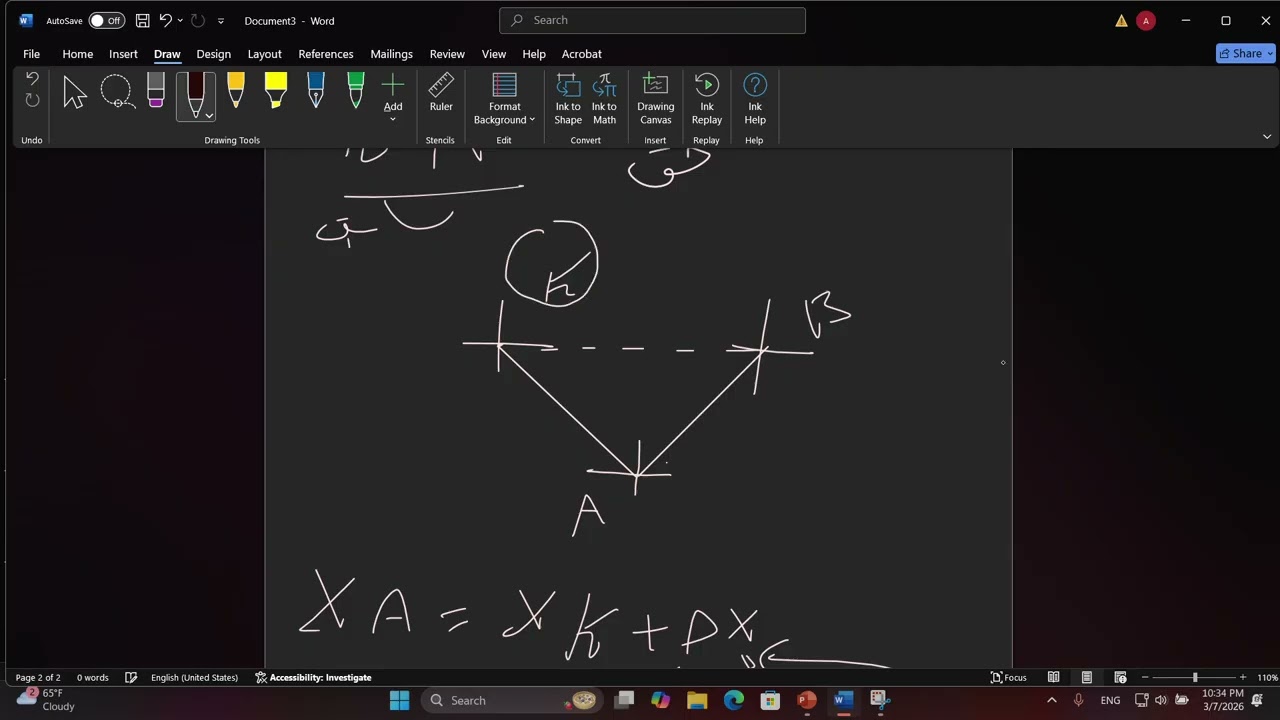Switch to the Home tab
The width and height of the screenshot is (1280, 720).
click(77, 54)
